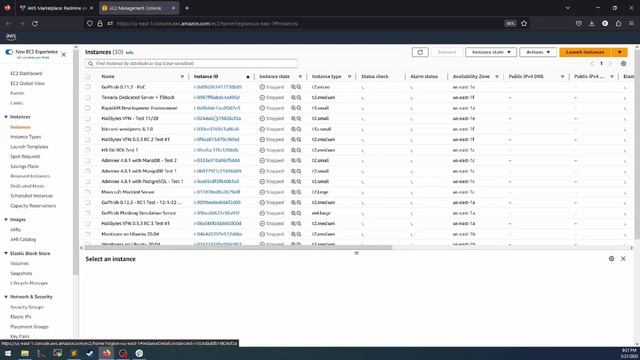Open the Actions dropdown

pos(538,52)
